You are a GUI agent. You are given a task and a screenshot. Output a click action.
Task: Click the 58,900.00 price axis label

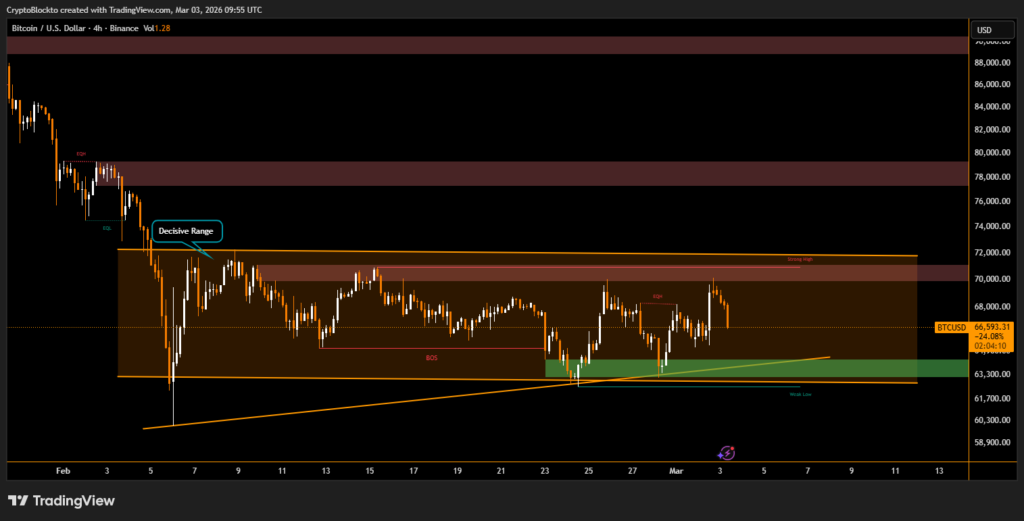tap(995, 442)
